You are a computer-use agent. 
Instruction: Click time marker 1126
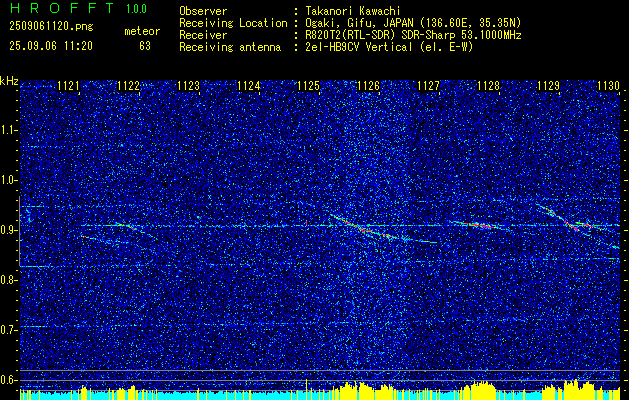point(369,86)
